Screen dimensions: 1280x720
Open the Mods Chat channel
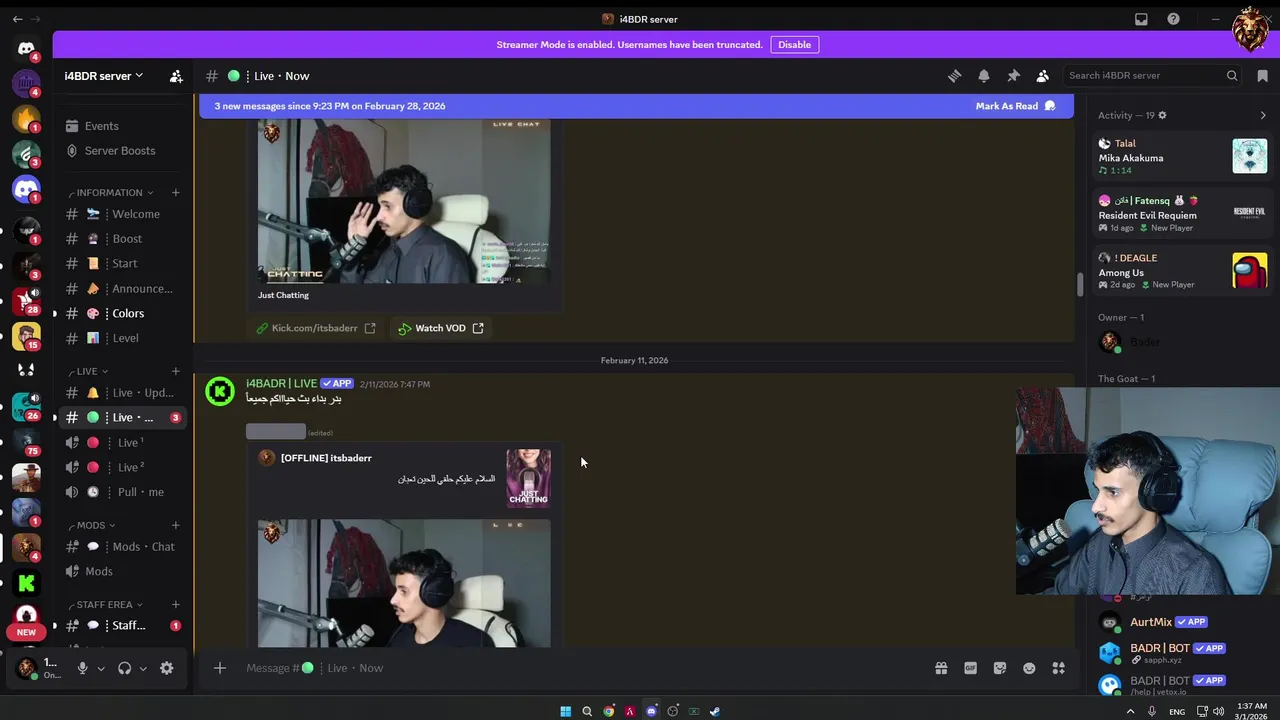[123, 547]
